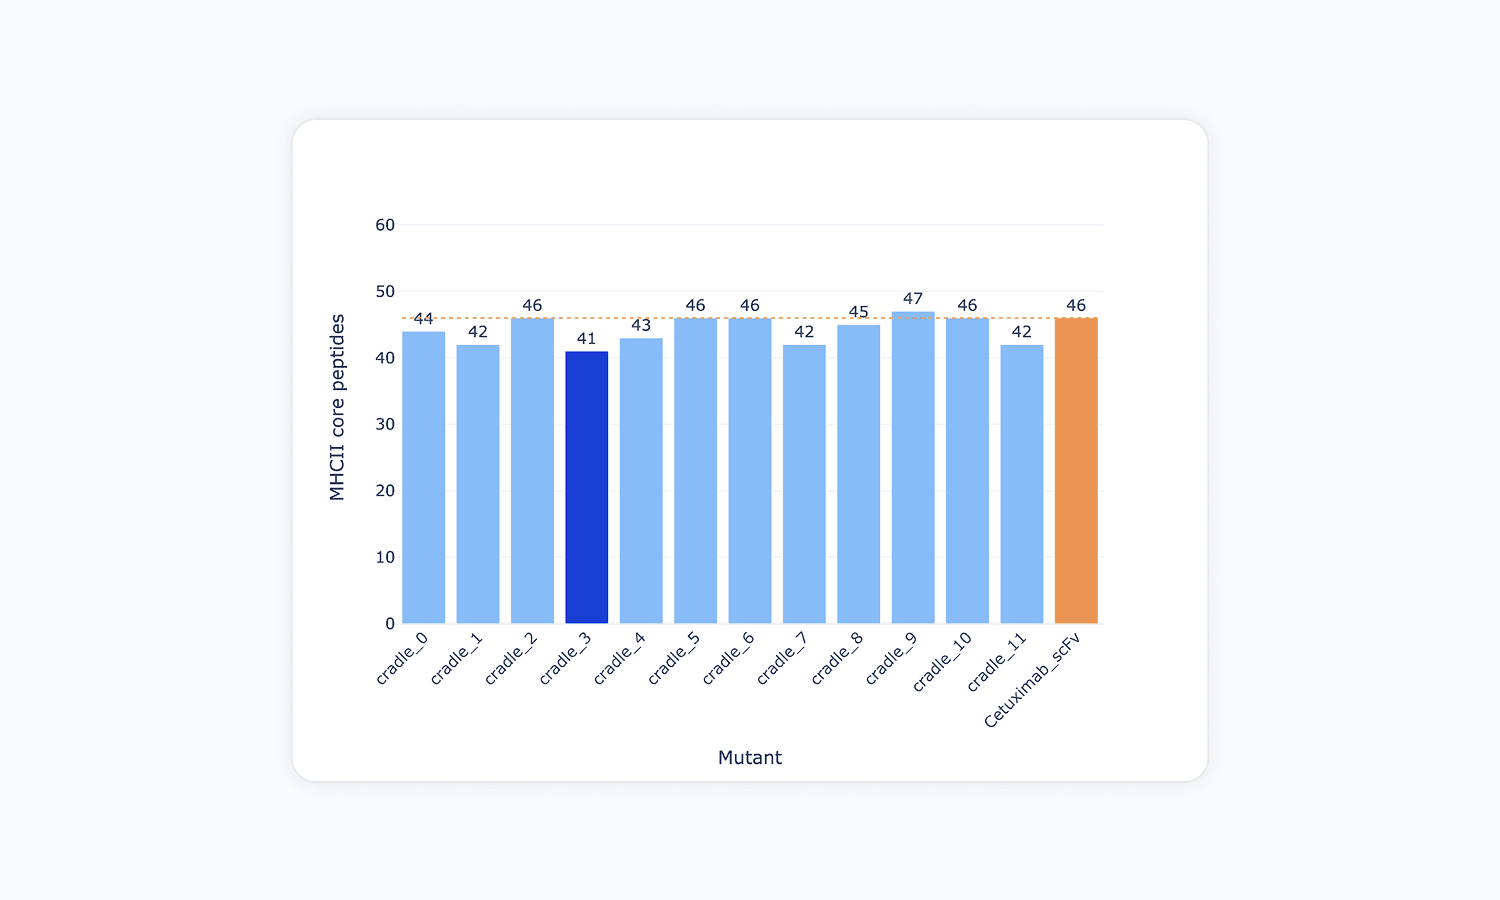Image resolution: width=1500 pixels, height=900 pixels.
Task: Click the cradle_2 bar
Action: click(x=532, y=470)
